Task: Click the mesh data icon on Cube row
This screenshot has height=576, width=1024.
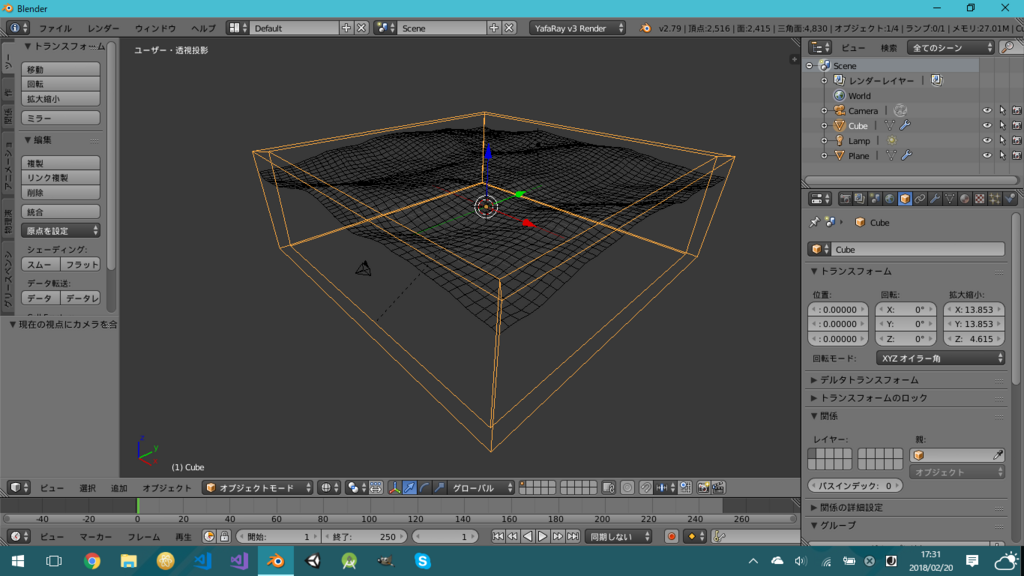Action: click(889, 125)
